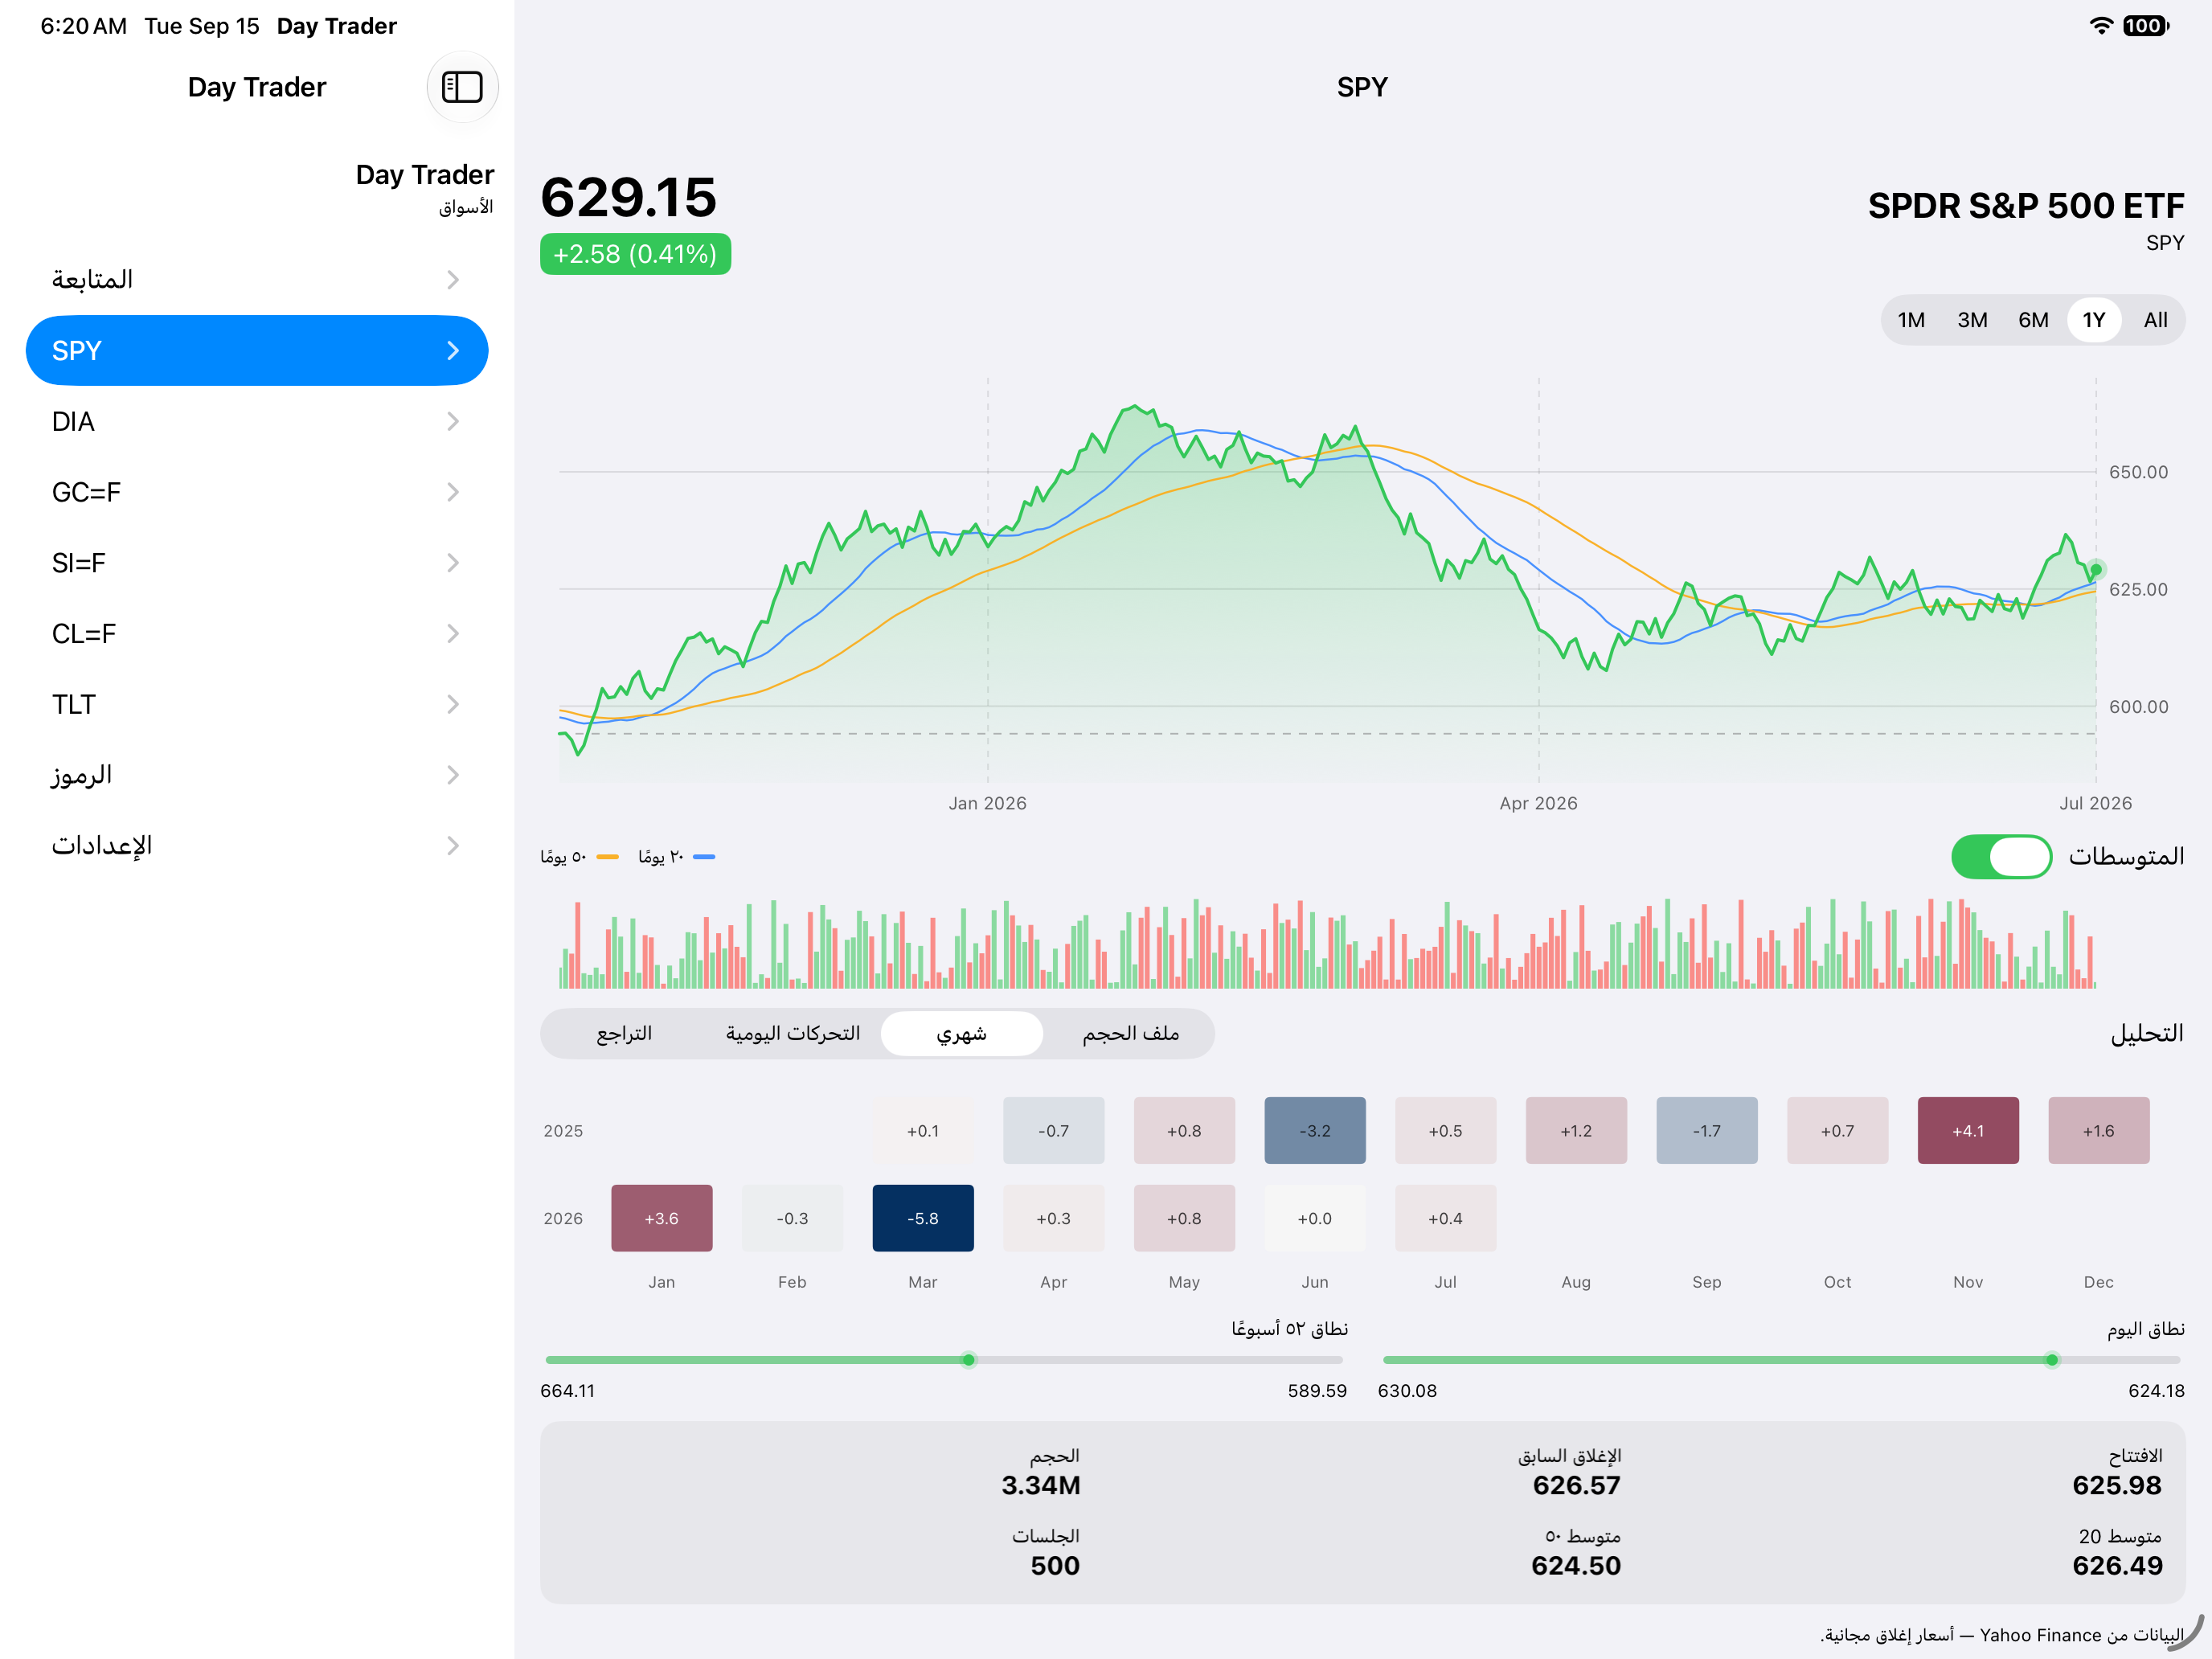Viewport: 2212px width, 1659px height.
Task: Tap the الإغلاق السابق 626.57 value
Action: tap(1576, 1485)
